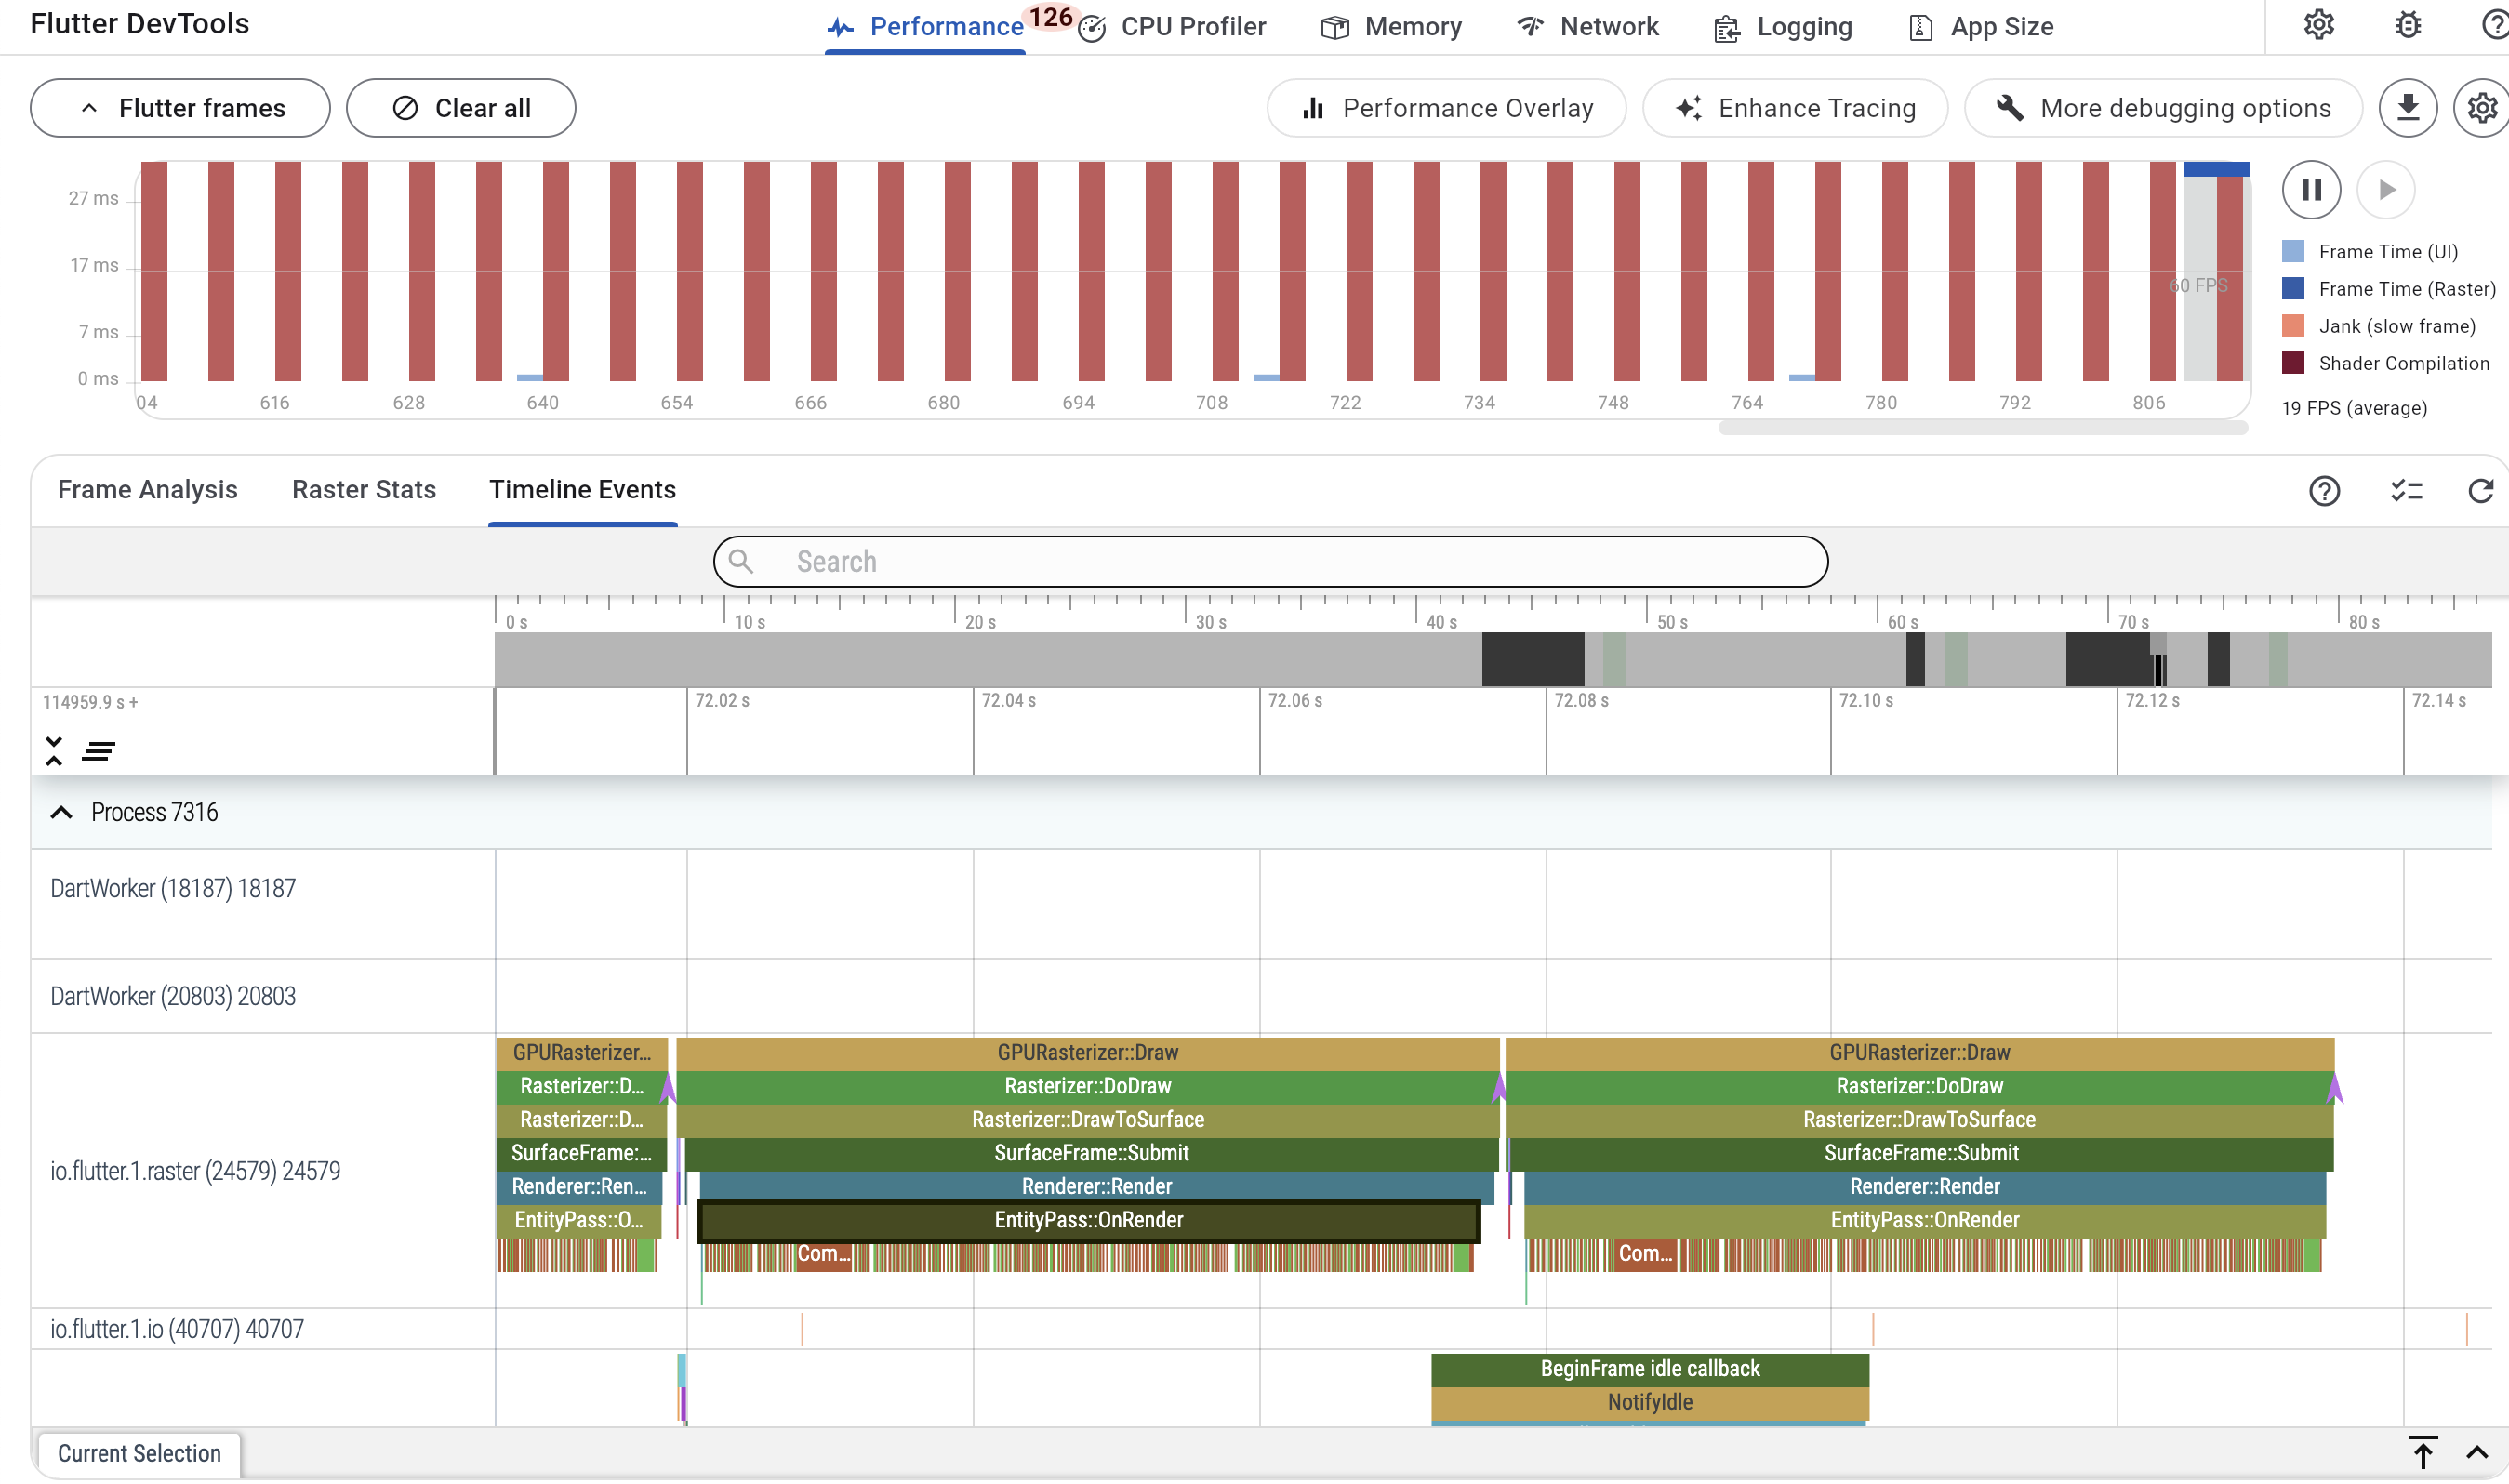This screenshot has width=2509, height=1484.
Task: Open Enhance Tracing options
Action: pos(1794,108)
